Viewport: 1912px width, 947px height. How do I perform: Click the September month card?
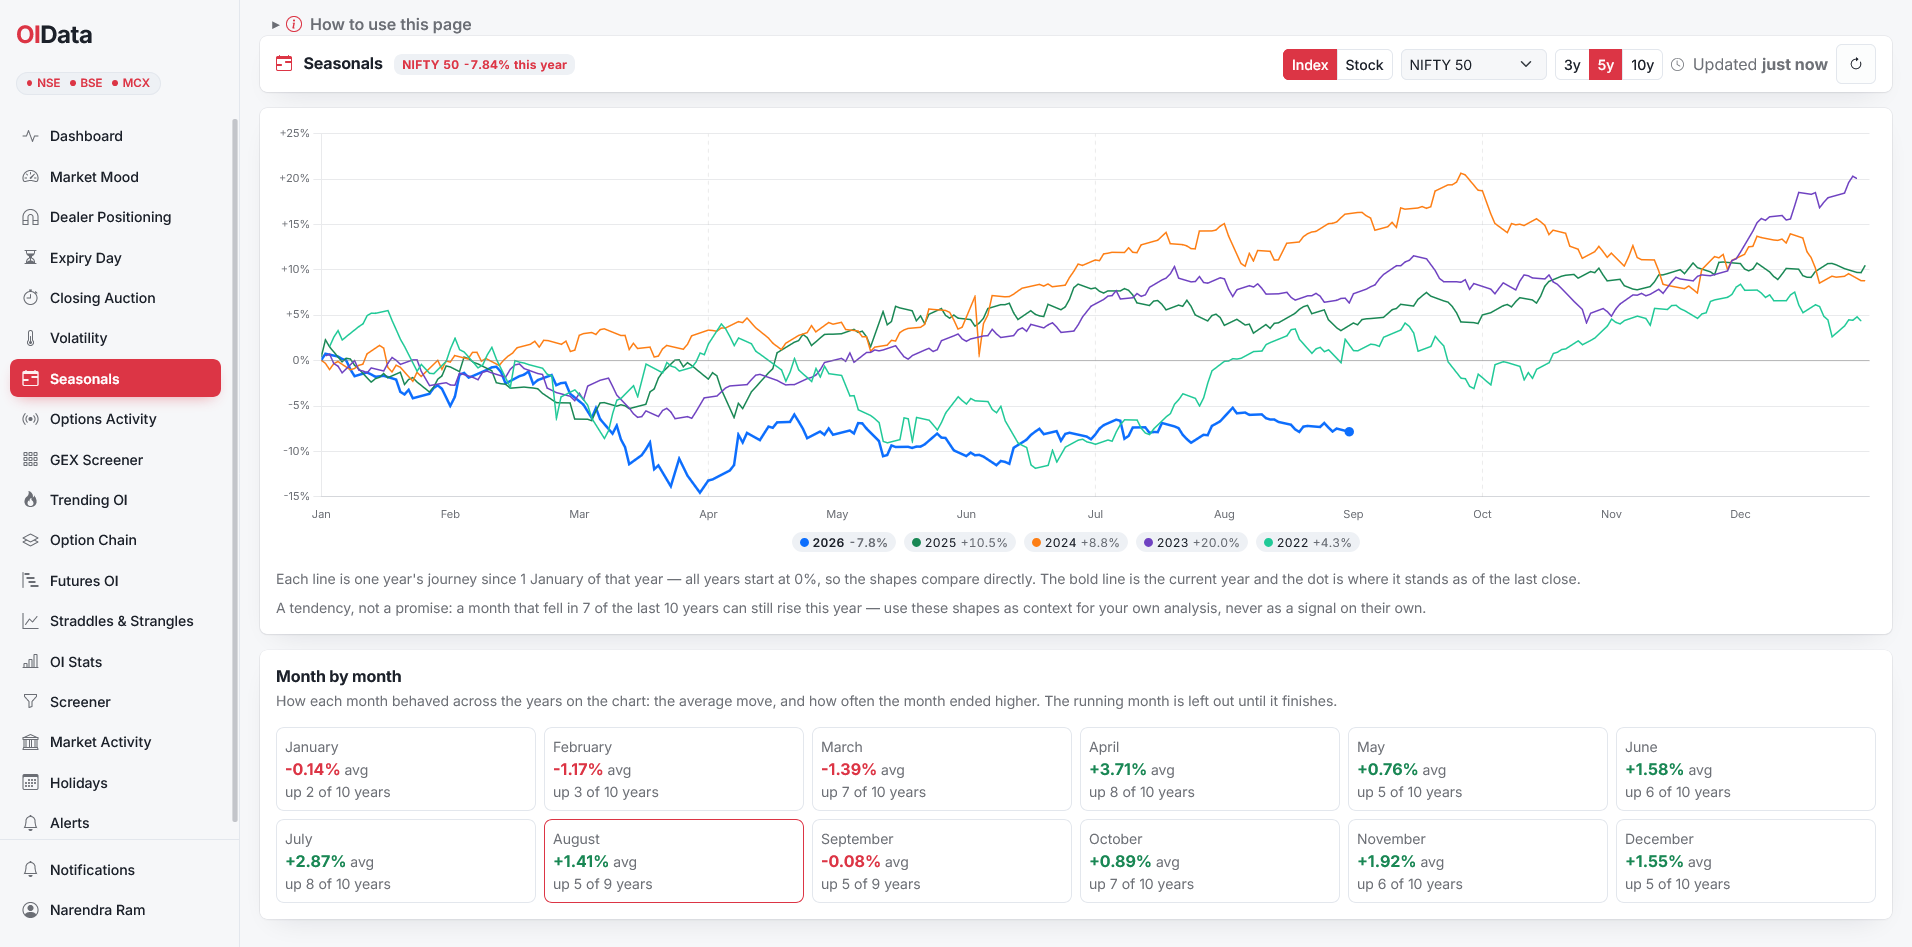click(942, 861)
